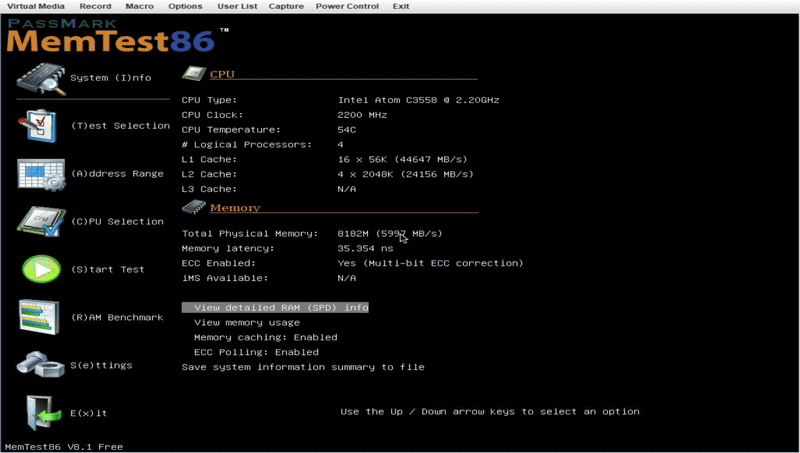Click the Exit door icon
The height and width of the screenshot is (453, 800).
44,412
